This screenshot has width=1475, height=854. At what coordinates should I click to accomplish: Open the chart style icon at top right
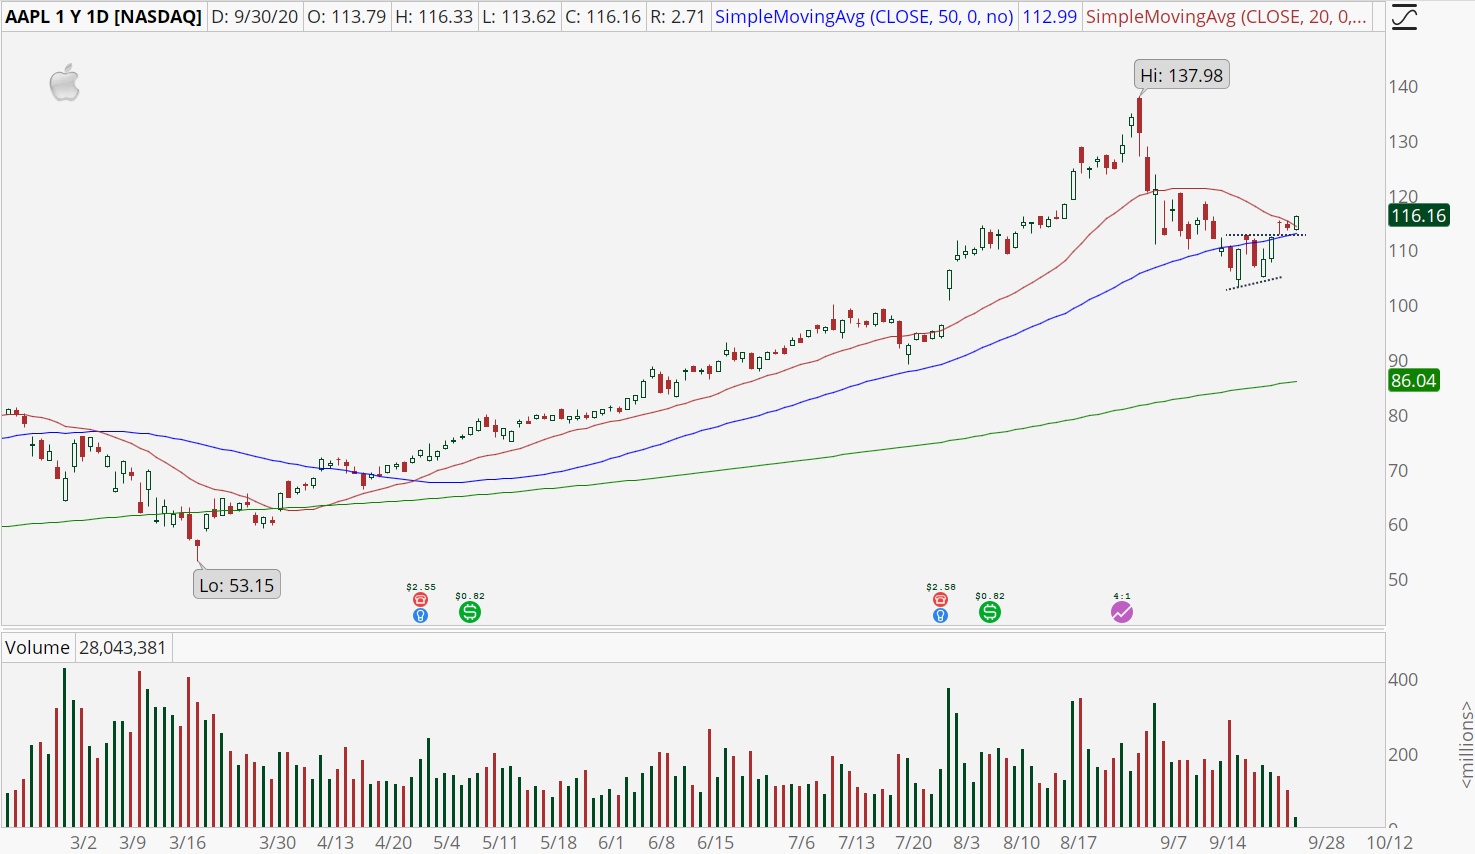point(1404,17)
